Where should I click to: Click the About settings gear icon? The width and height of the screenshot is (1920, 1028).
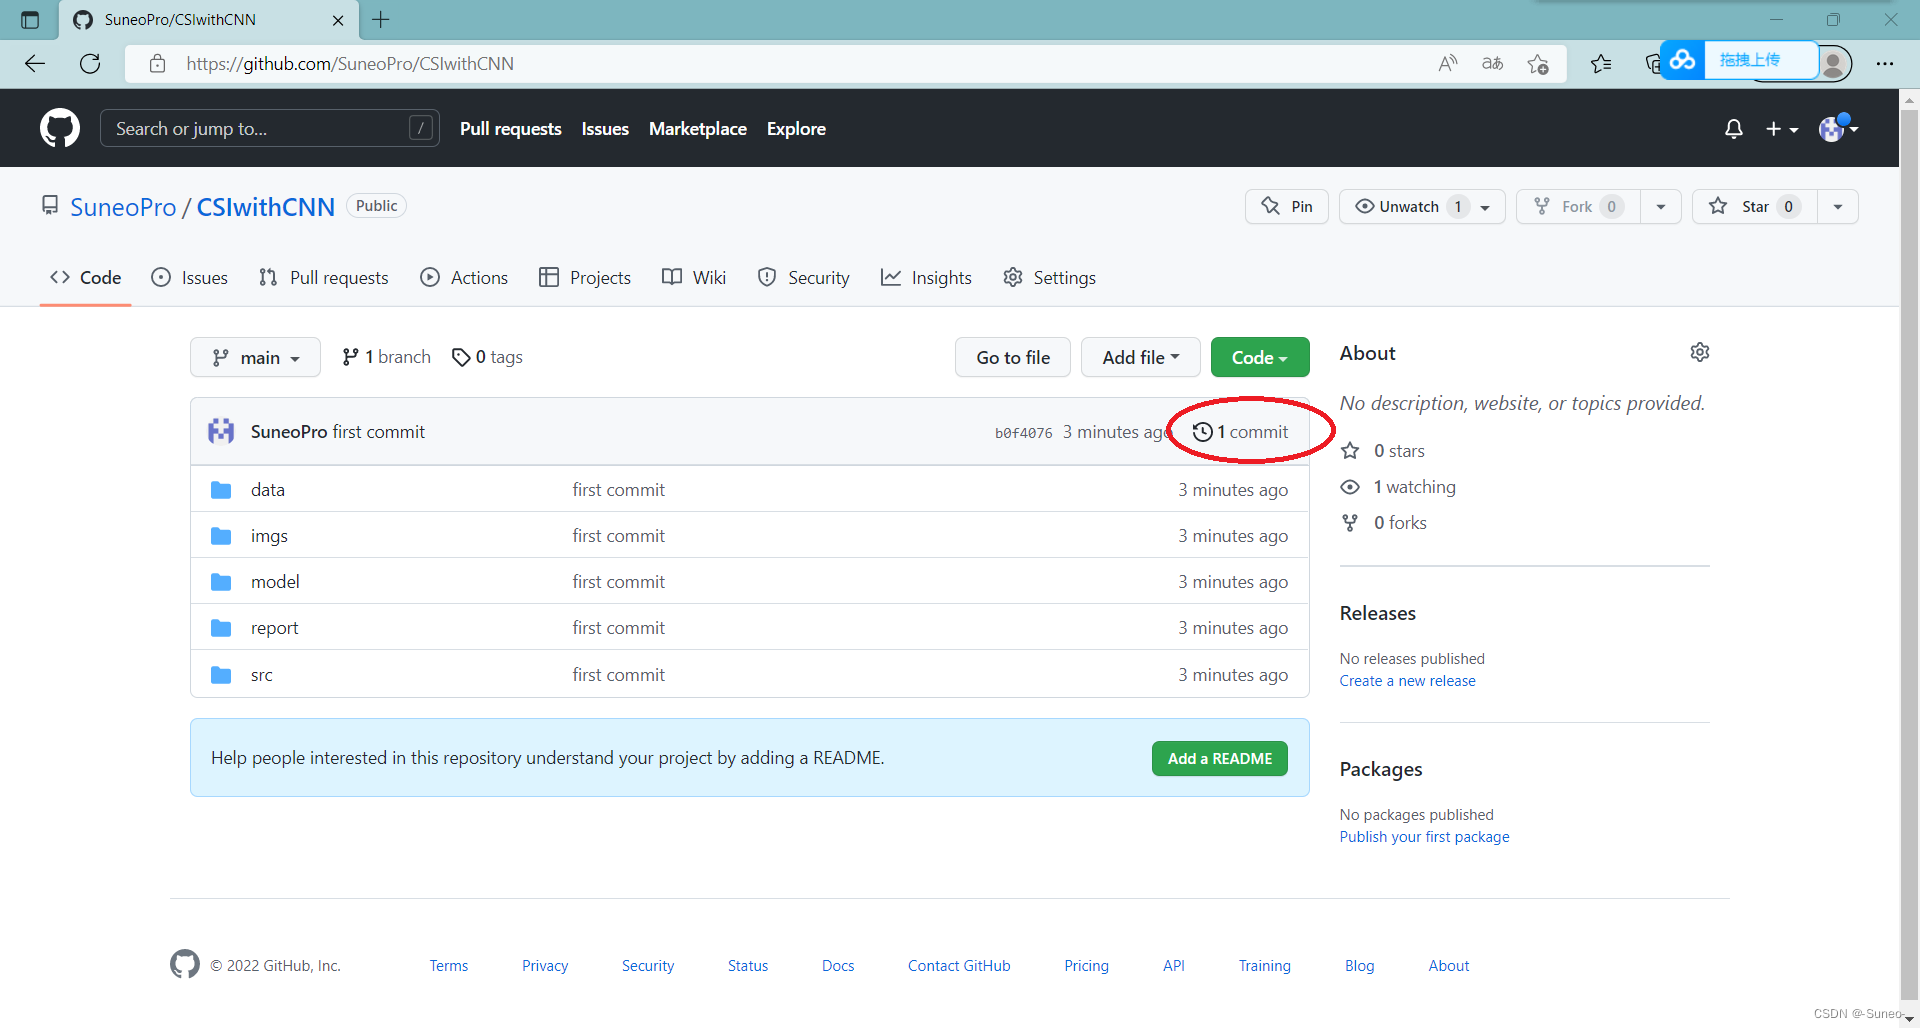(x=1700, y=352)
